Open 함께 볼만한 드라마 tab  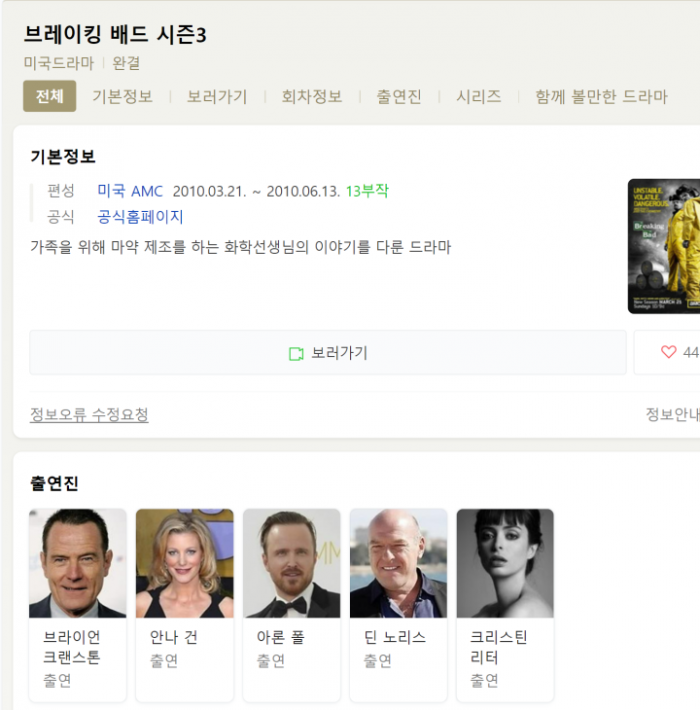[601, 97]
